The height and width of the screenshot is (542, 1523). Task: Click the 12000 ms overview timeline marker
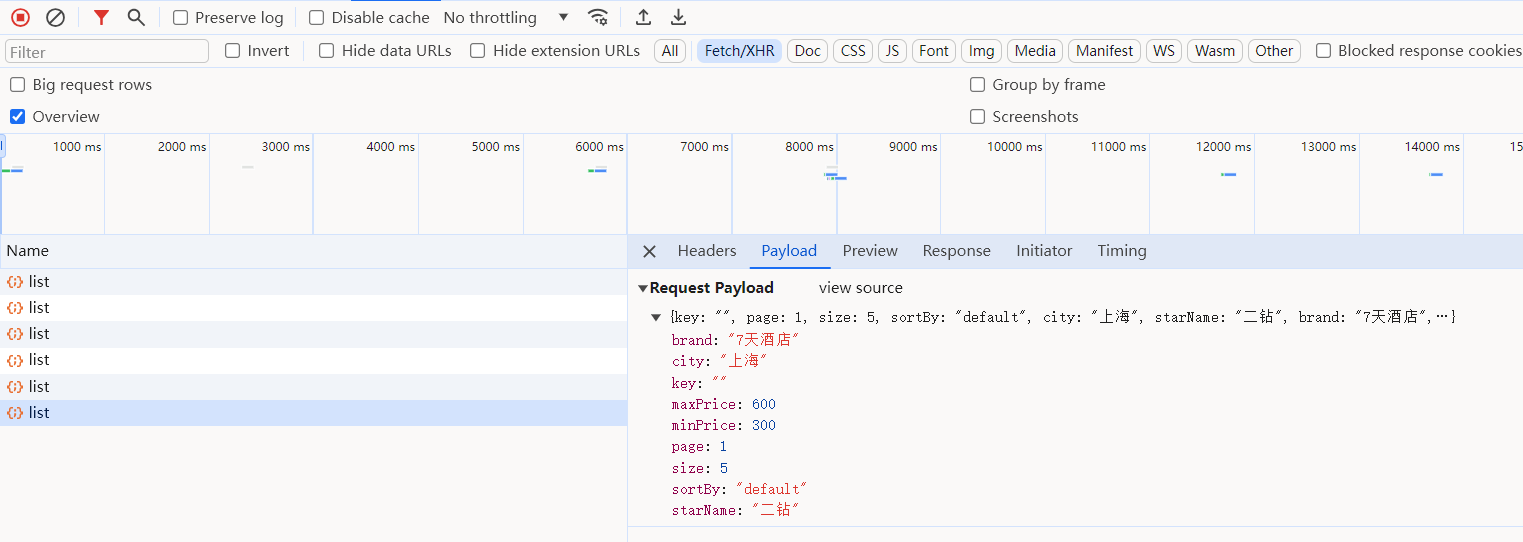(x=1223, y=147)
